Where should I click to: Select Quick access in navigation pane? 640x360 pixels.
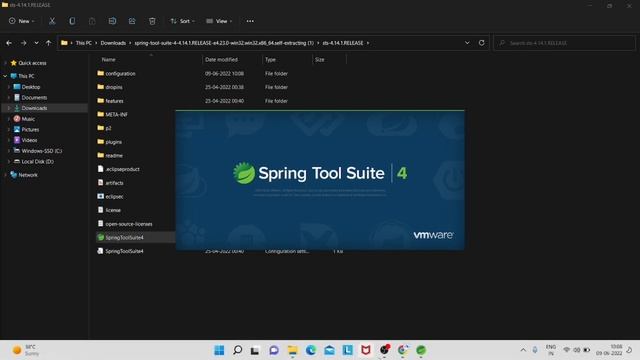(x=32, y=63)
